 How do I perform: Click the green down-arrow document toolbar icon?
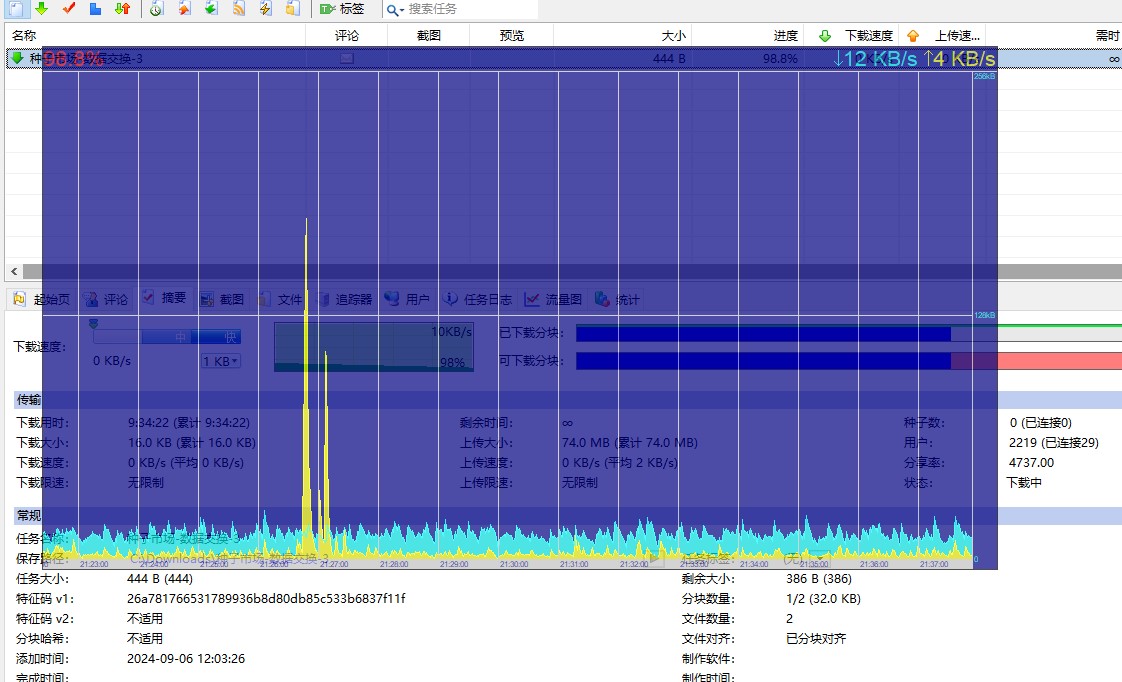[x=211, y=9]
